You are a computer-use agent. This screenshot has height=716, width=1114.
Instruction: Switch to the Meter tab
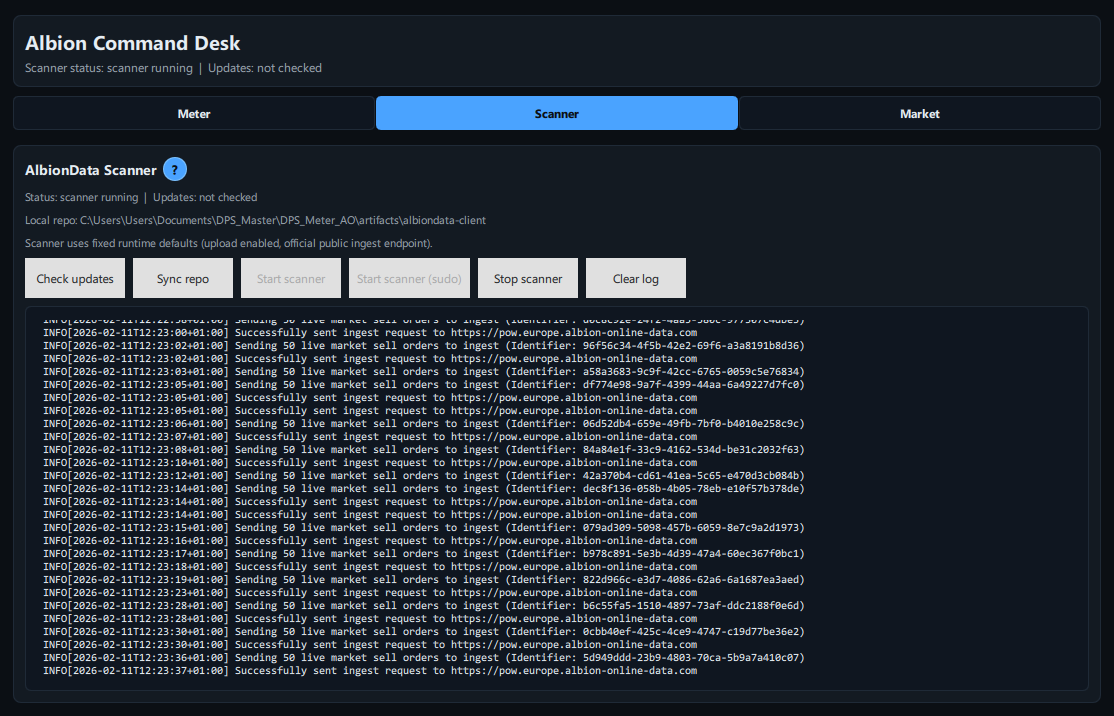(x=194, y=113)
